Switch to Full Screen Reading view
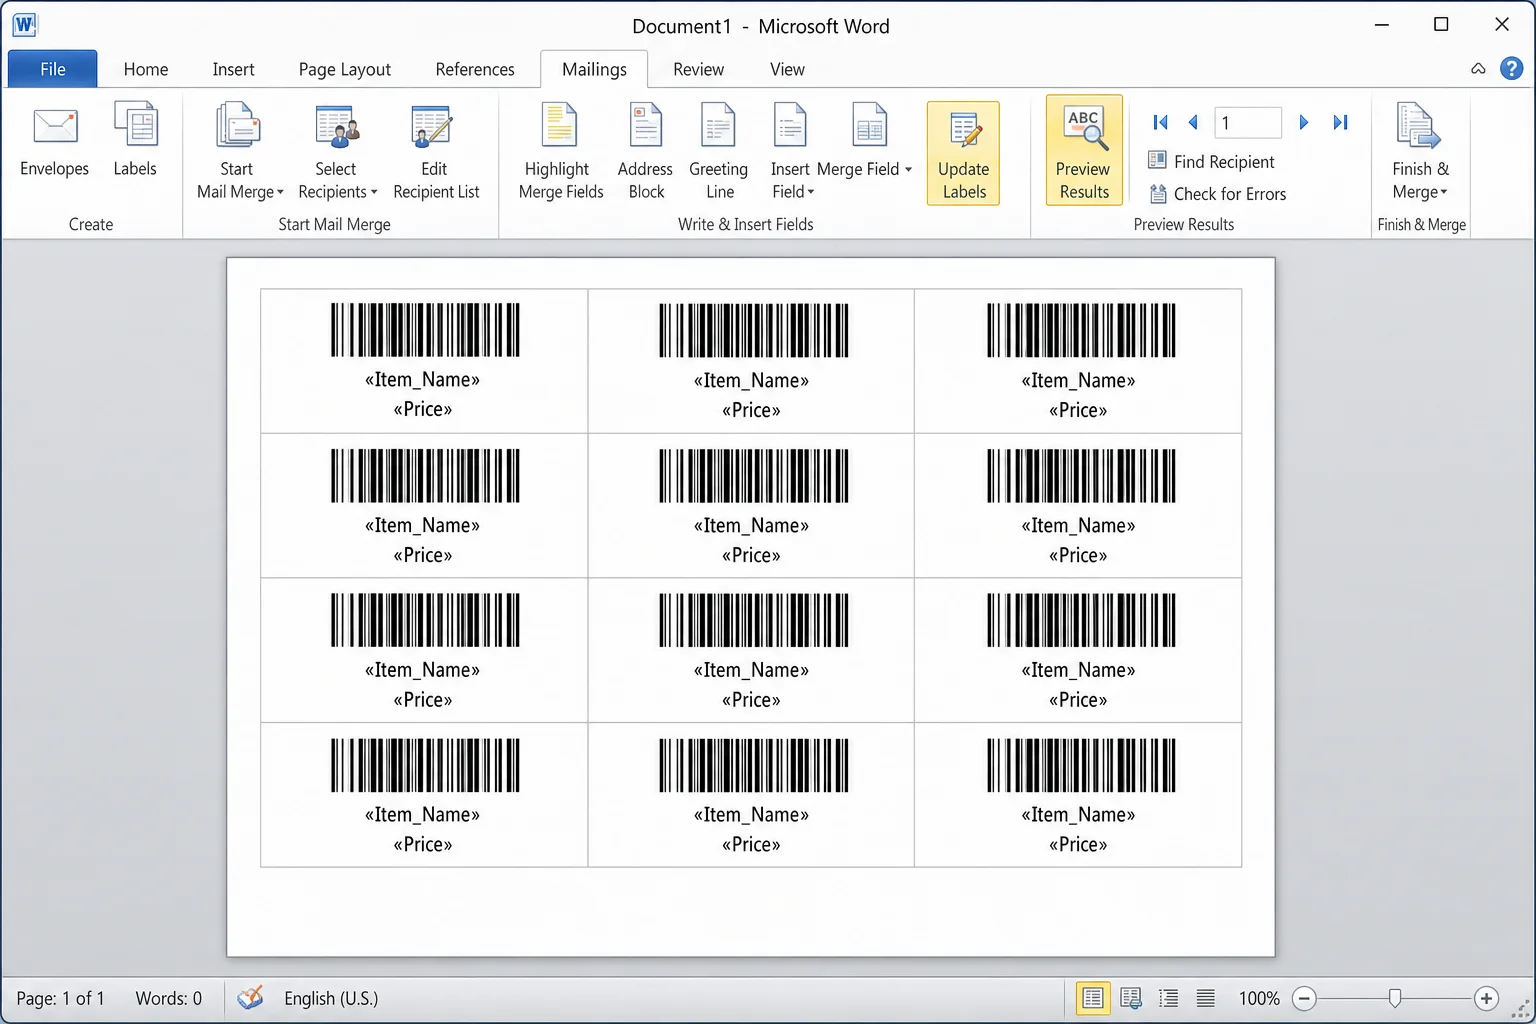The image size is (1536, 1024). [x=1131, y=998]
